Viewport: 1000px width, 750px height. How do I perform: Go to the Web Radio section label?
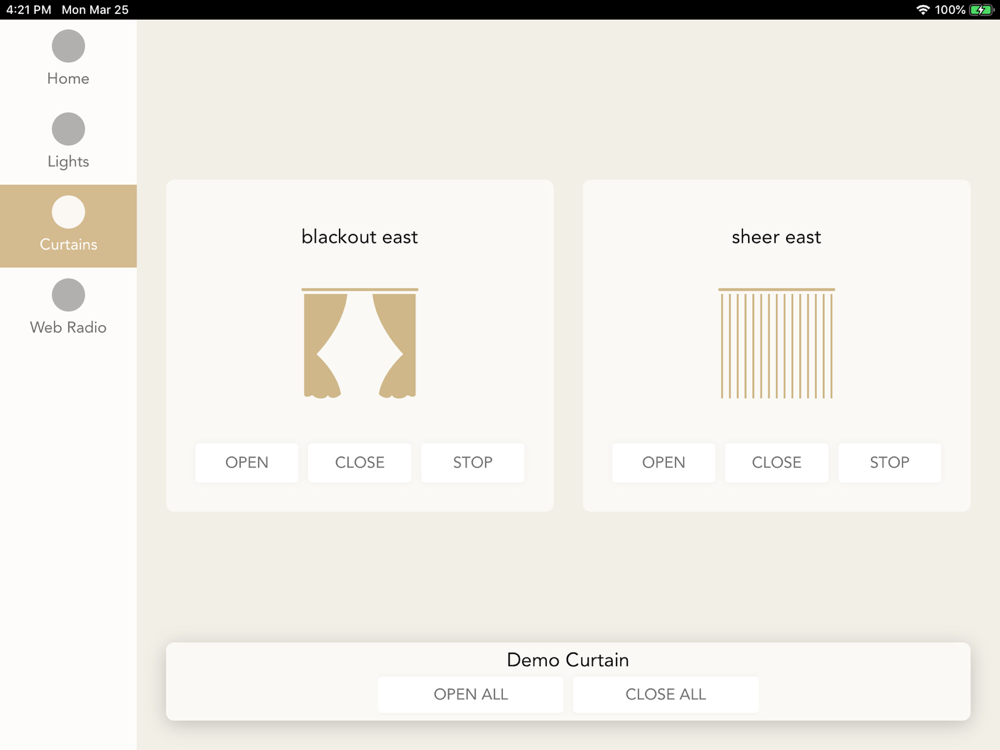68,328
